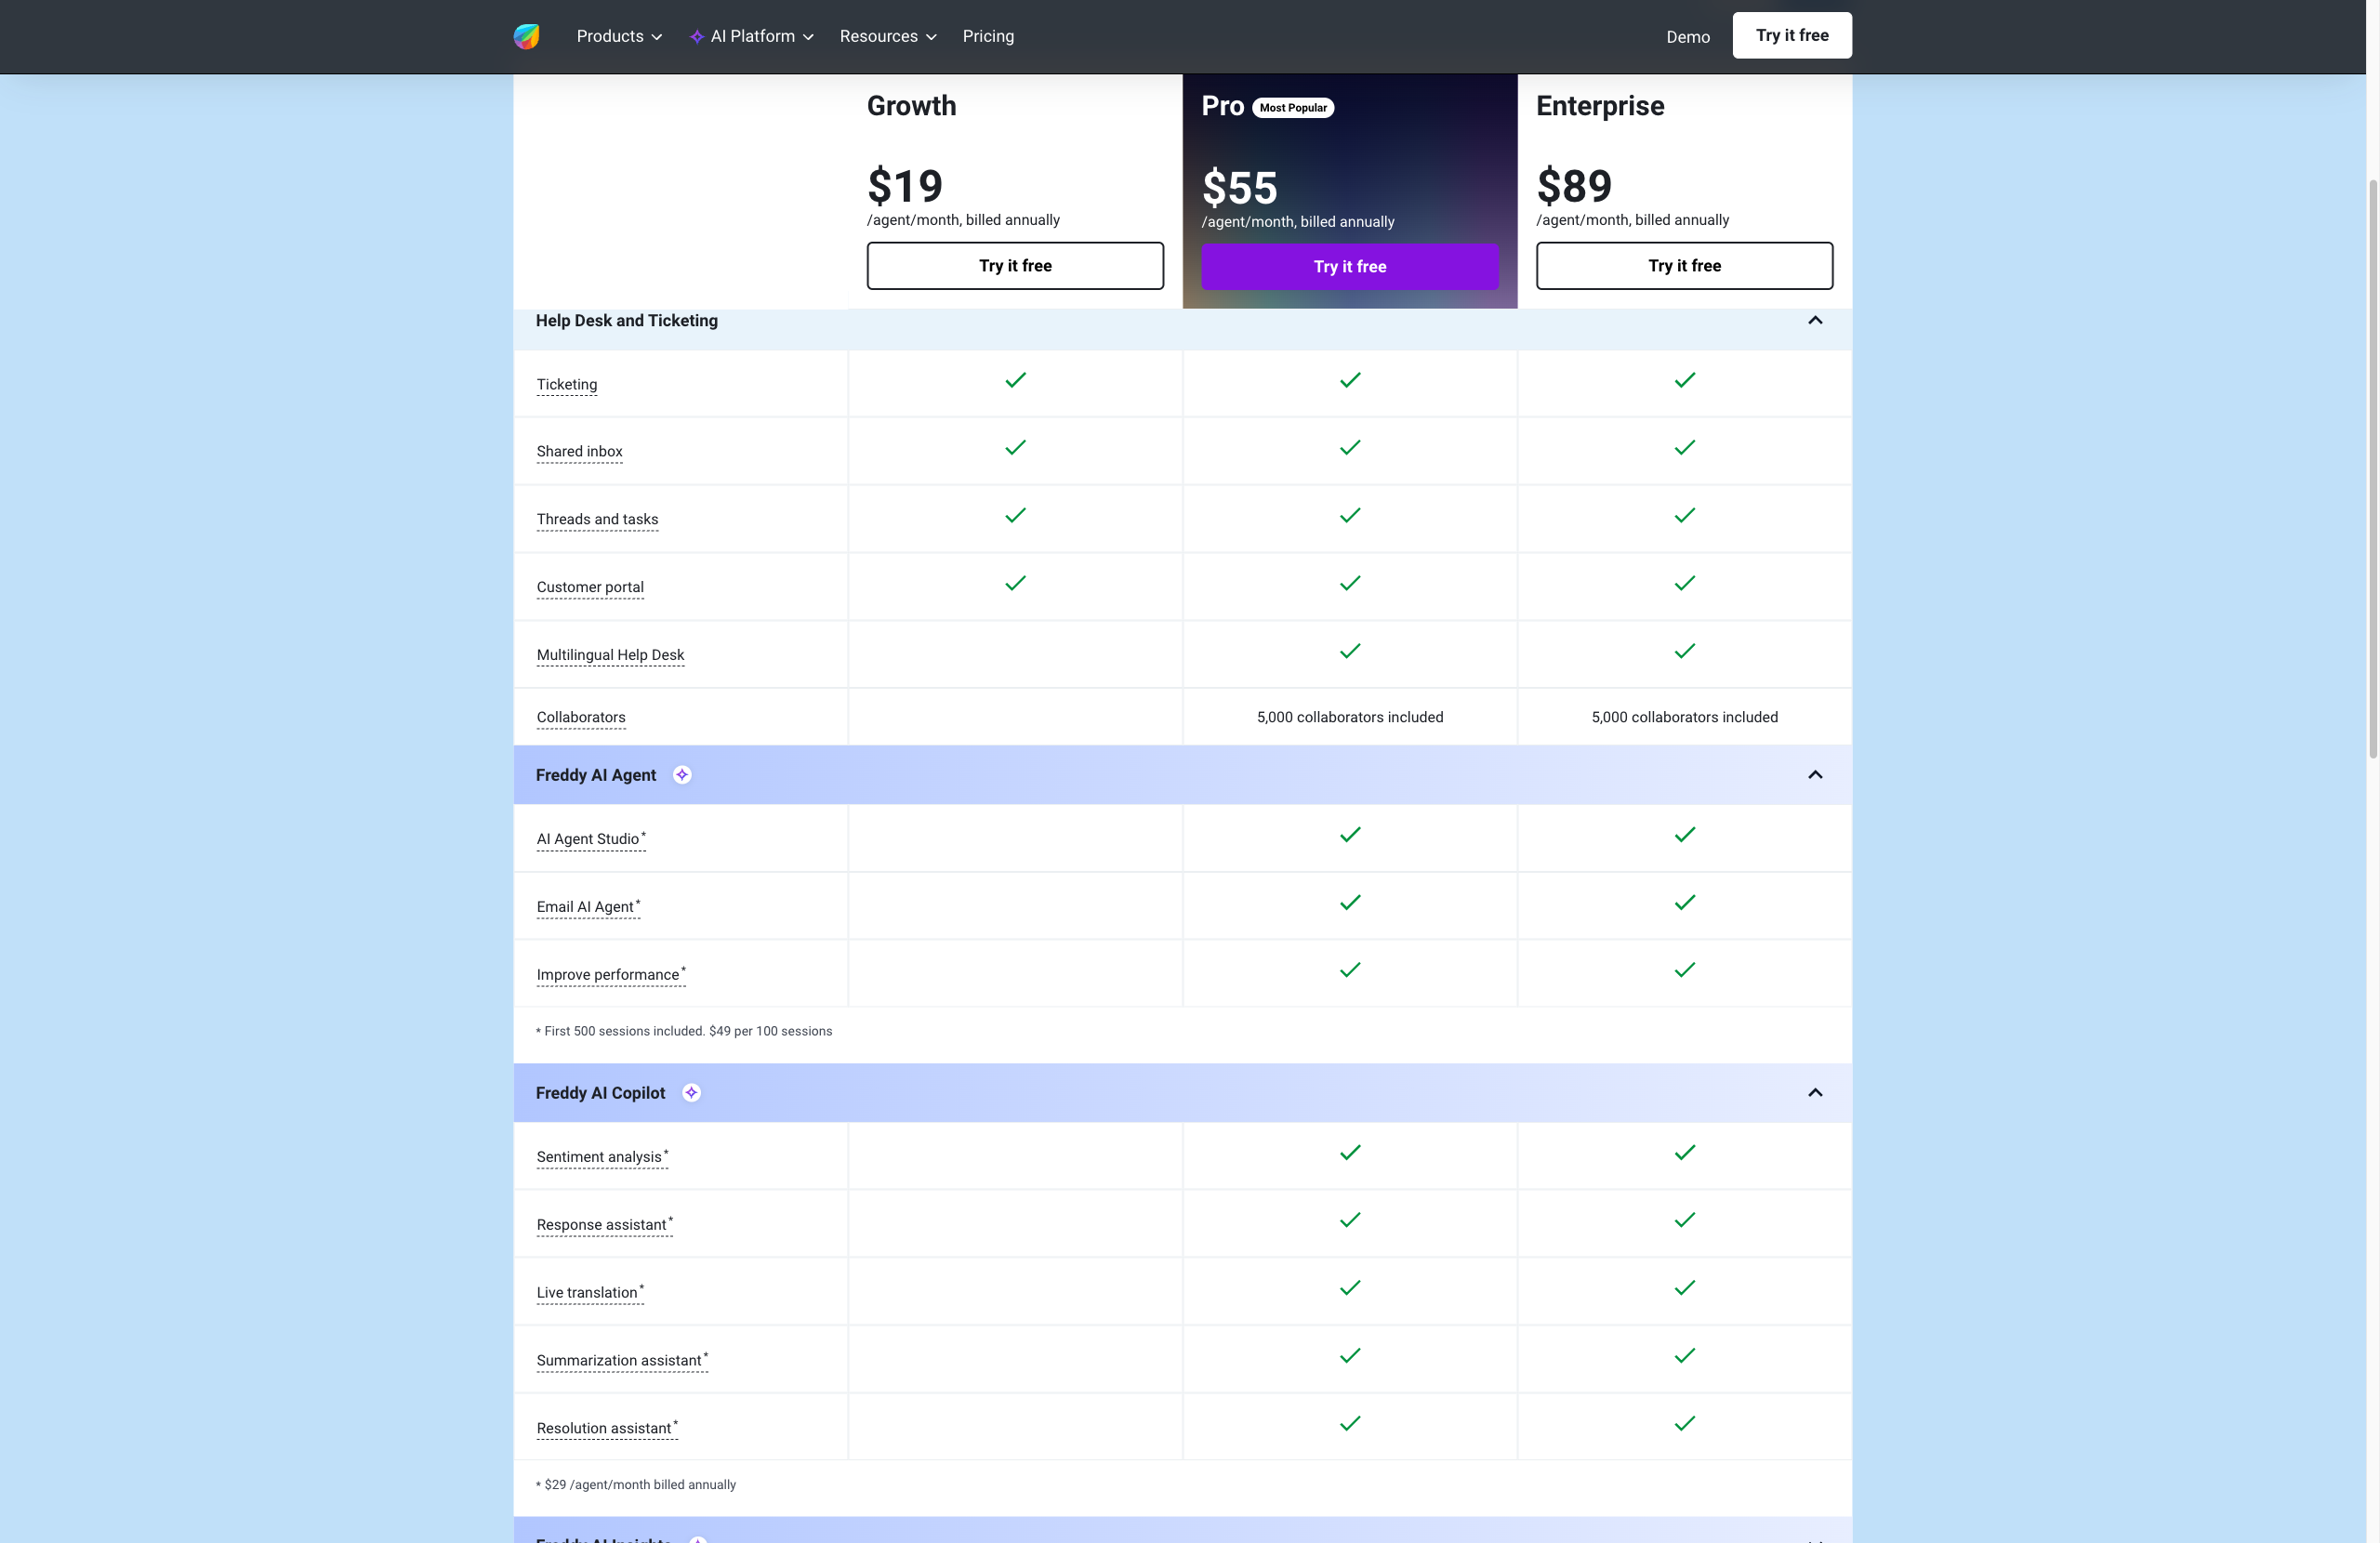The width and height of the screenshot is (2380, 1543).
Task: Click the Enterprise checkmark in Ticketing row
Action: (x=1685, y=380)
